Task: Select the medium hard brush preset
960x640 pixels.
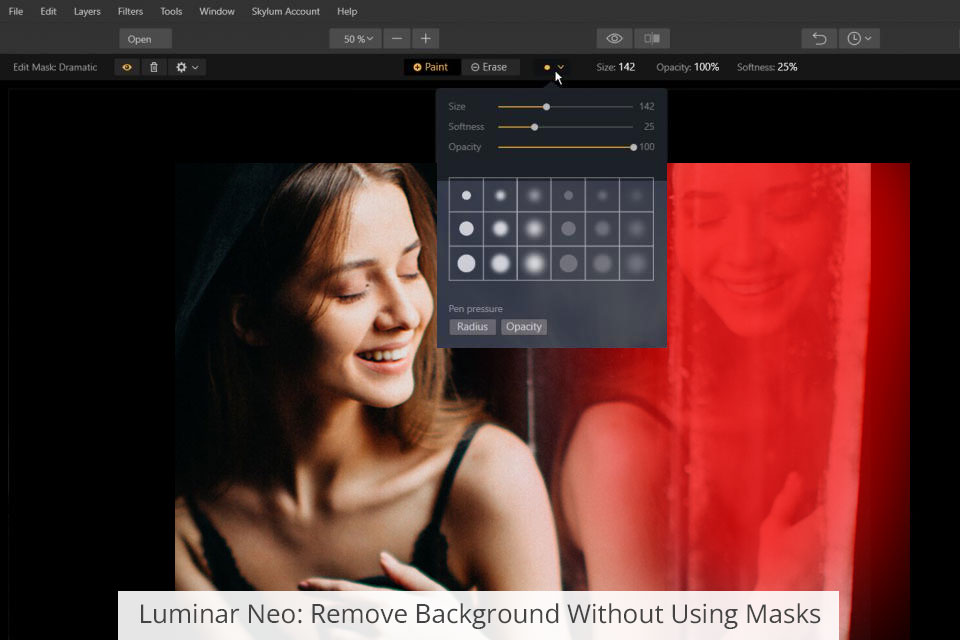Action: pos(467,229)
